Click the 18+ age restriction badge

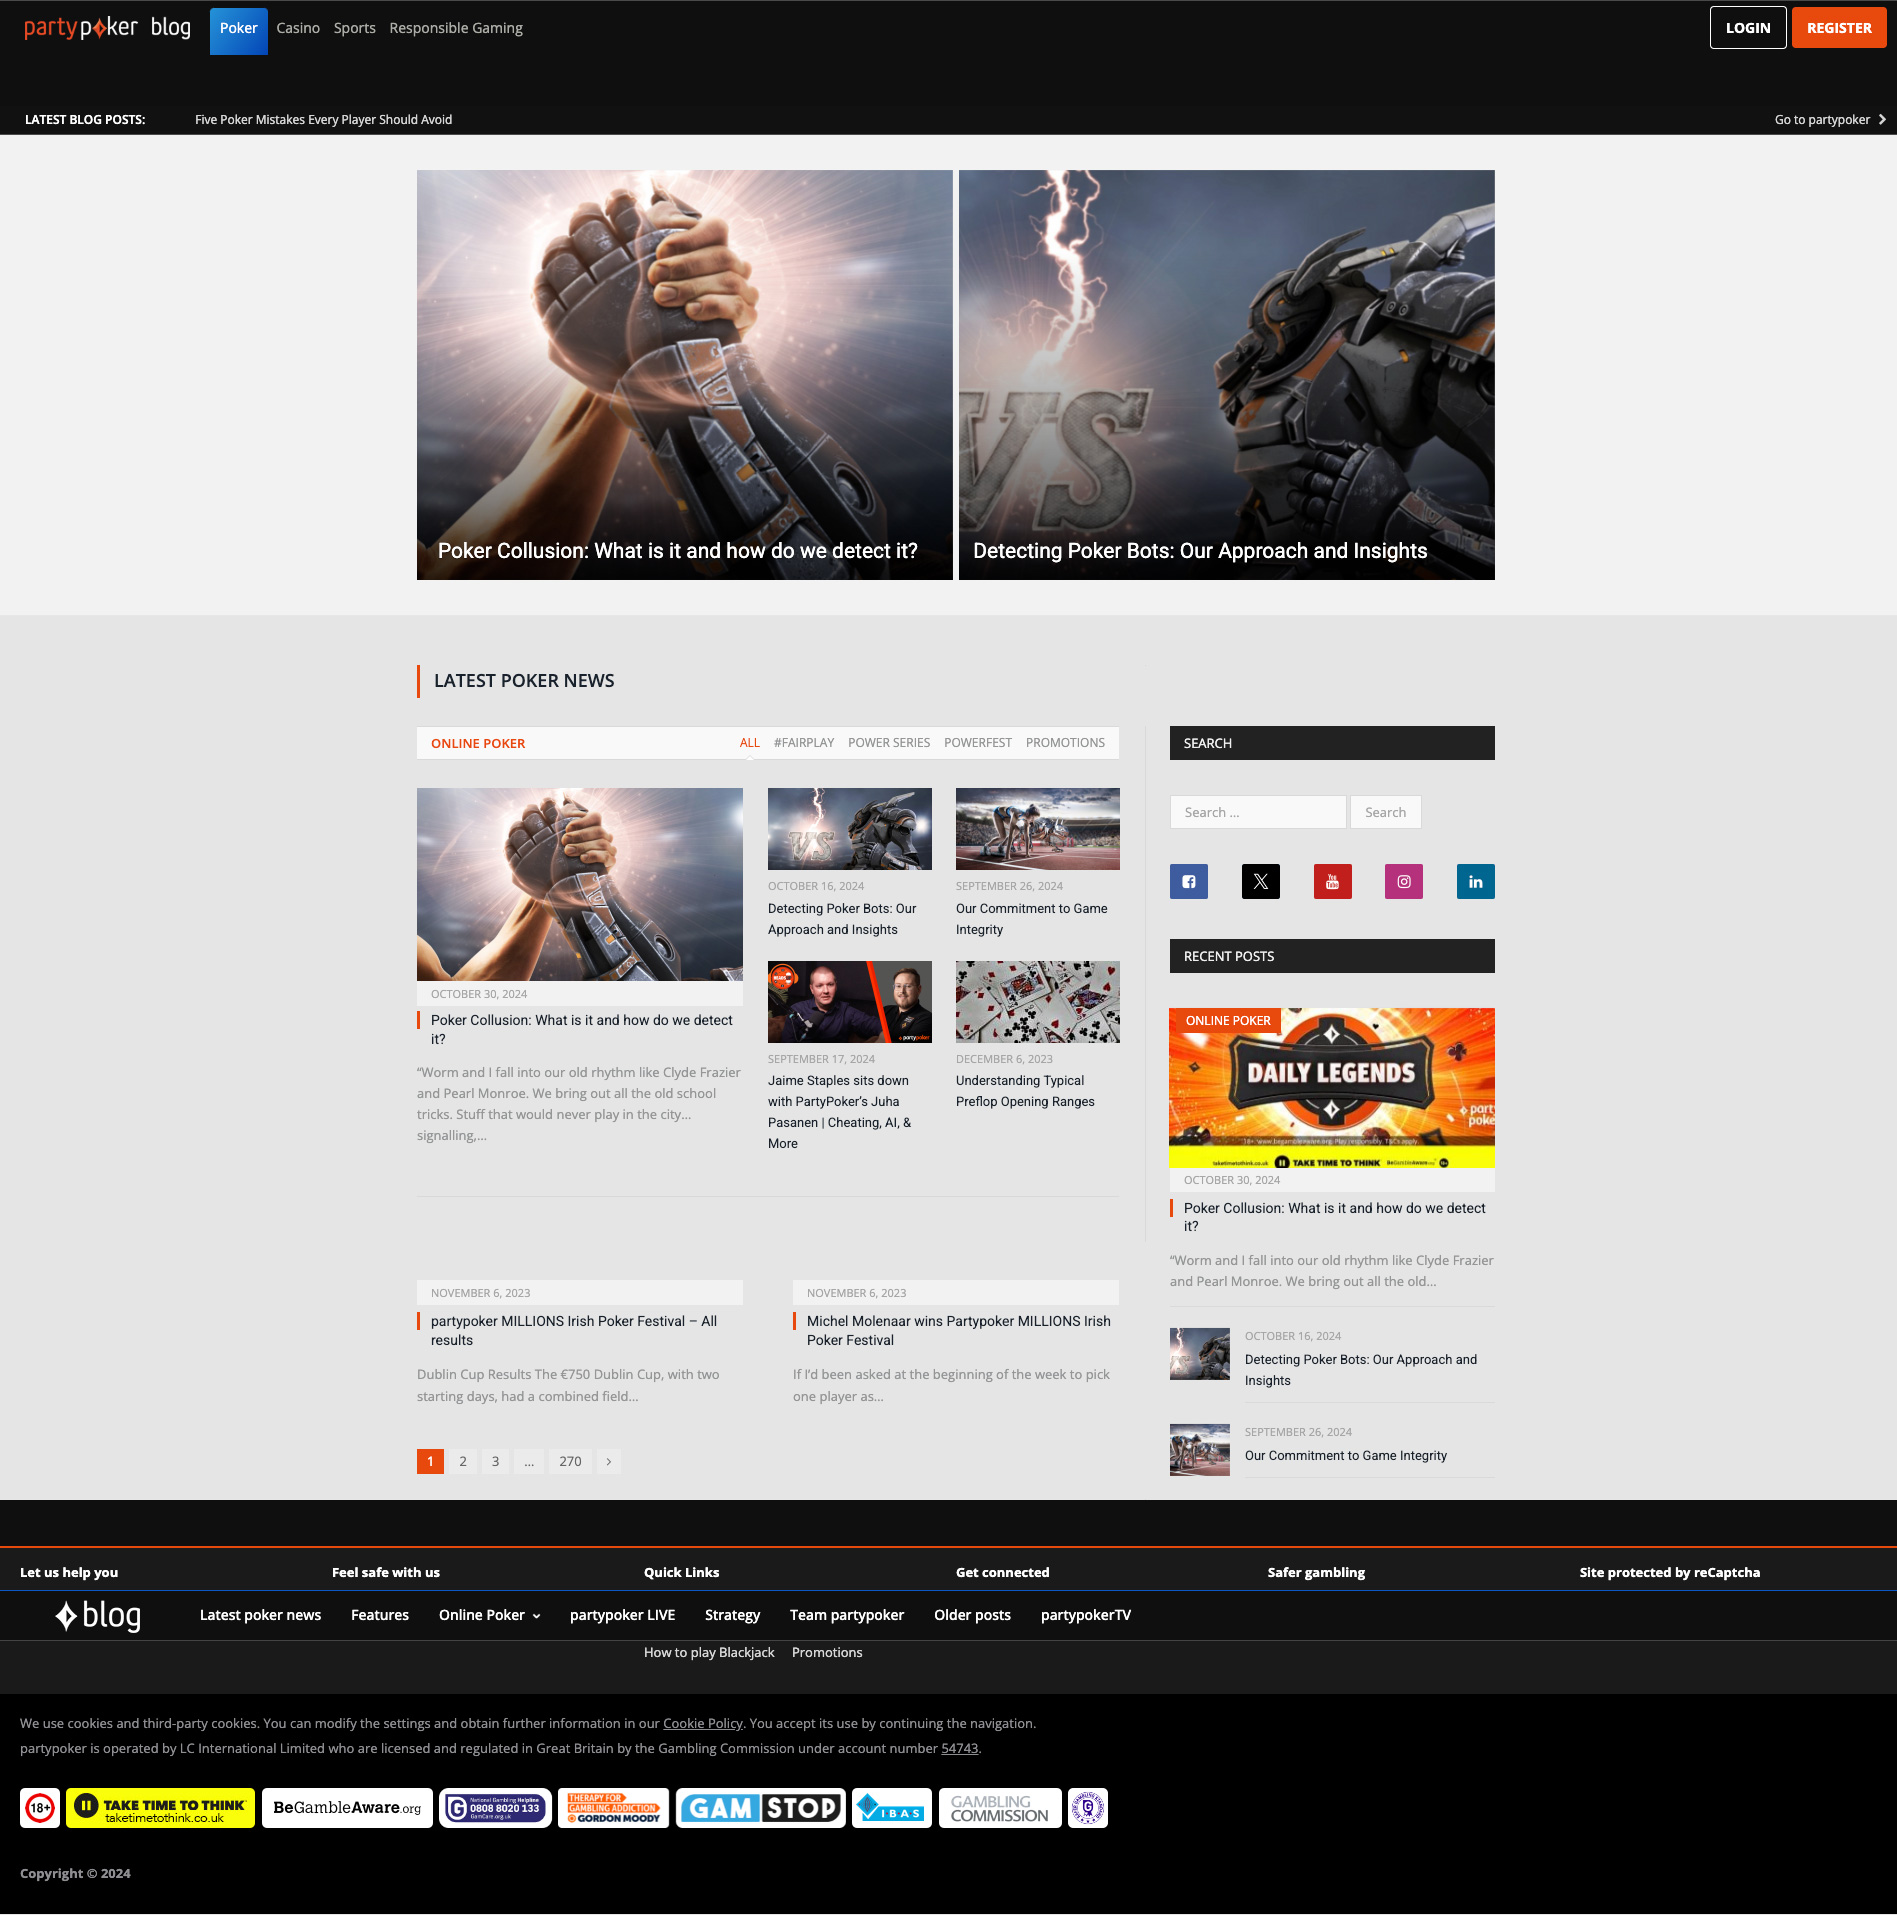[x=40, y=1807]
